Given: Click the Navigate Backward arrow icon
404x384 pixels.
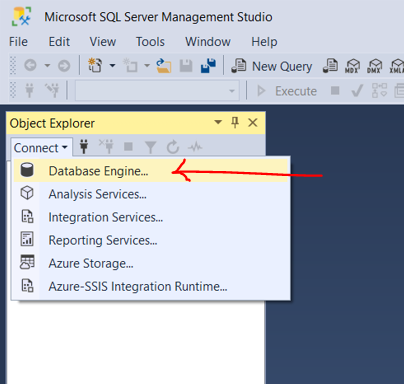Looking at the screenshot, I should tap(30, 65).
